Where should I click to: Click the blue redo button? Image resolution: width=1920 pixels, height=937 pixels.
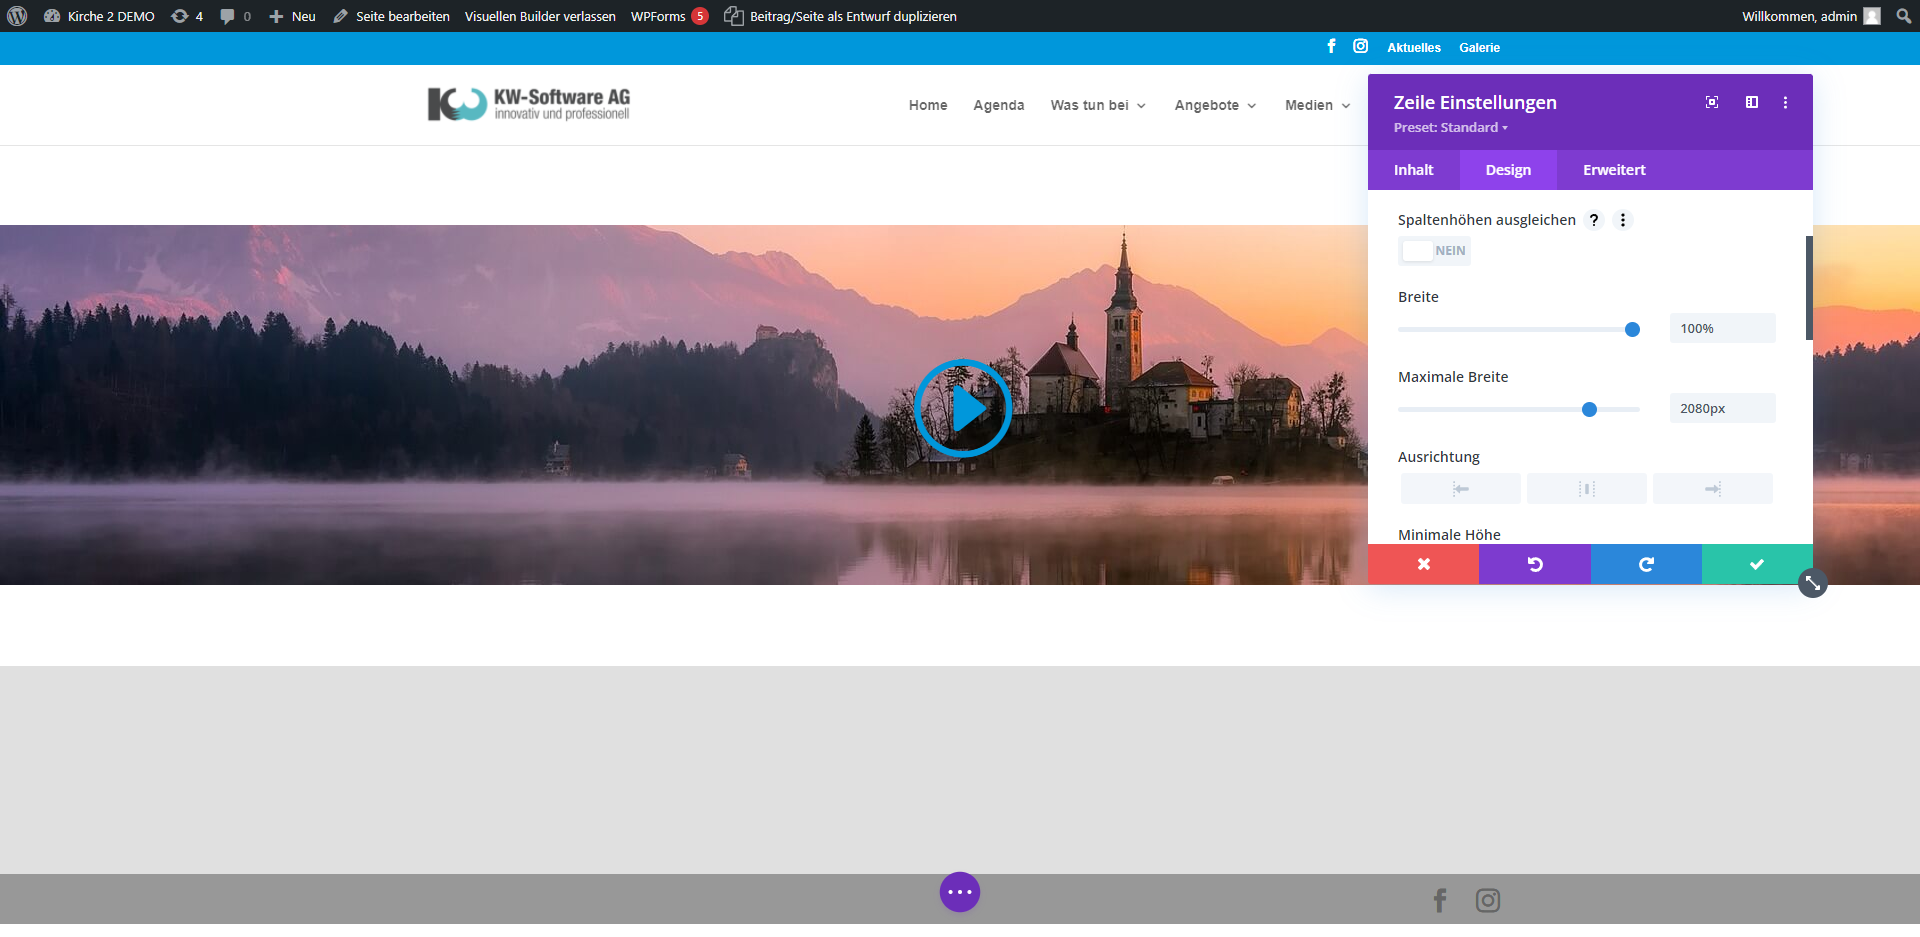click(x=1646, y=564)
